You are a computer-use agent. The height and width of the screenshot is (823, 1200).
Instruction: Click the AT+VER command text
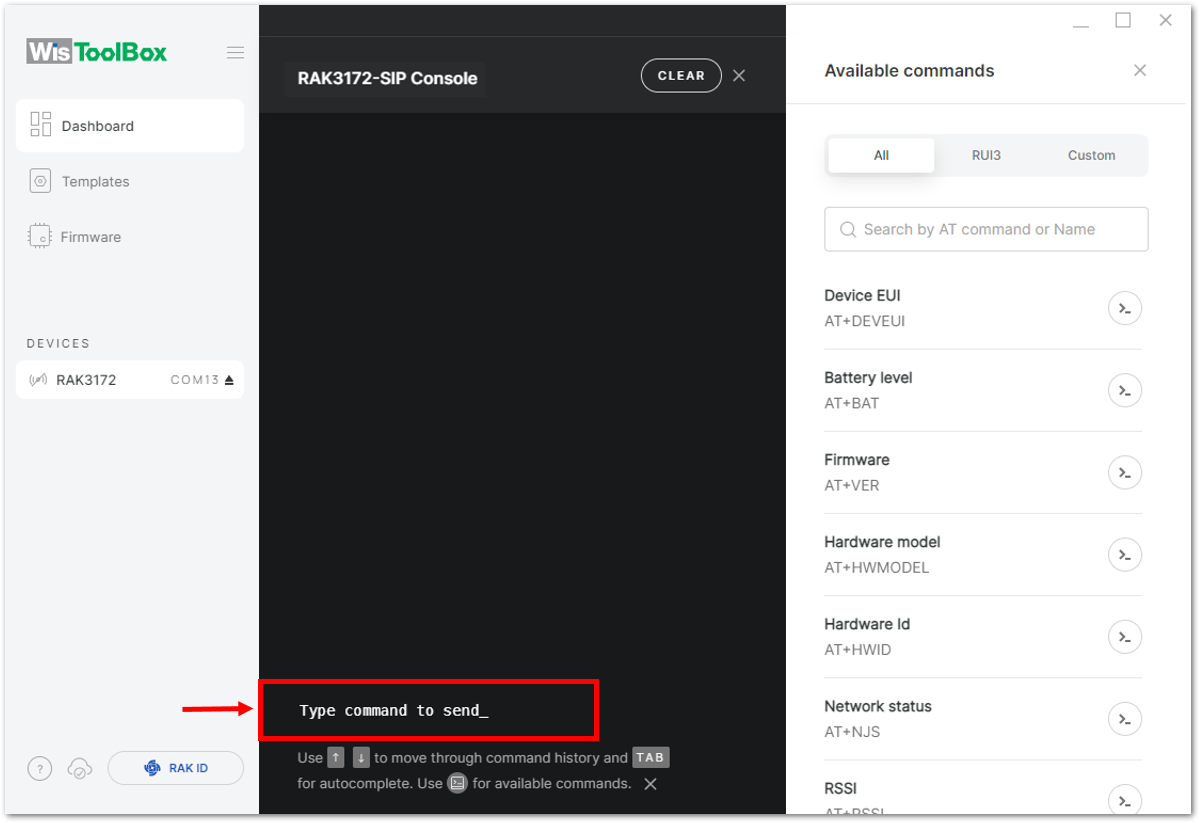(852, 486)
